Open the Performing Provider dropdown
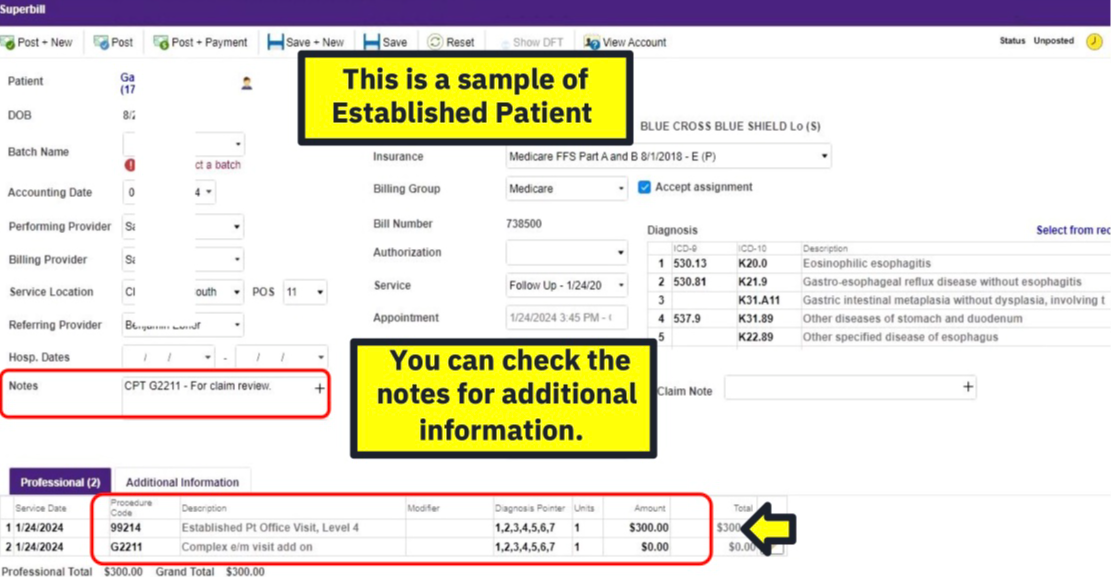 point(237,227)
